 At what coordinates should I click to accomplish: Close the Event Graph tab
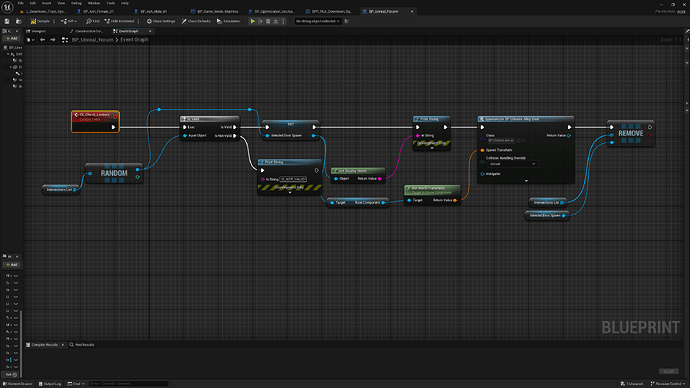tap(150, 31)
